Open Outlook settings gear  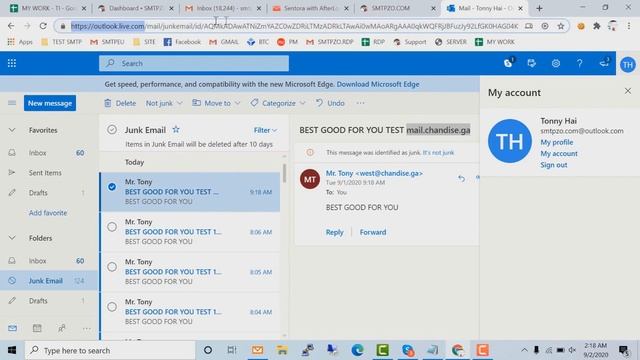[x=556, y=63]
